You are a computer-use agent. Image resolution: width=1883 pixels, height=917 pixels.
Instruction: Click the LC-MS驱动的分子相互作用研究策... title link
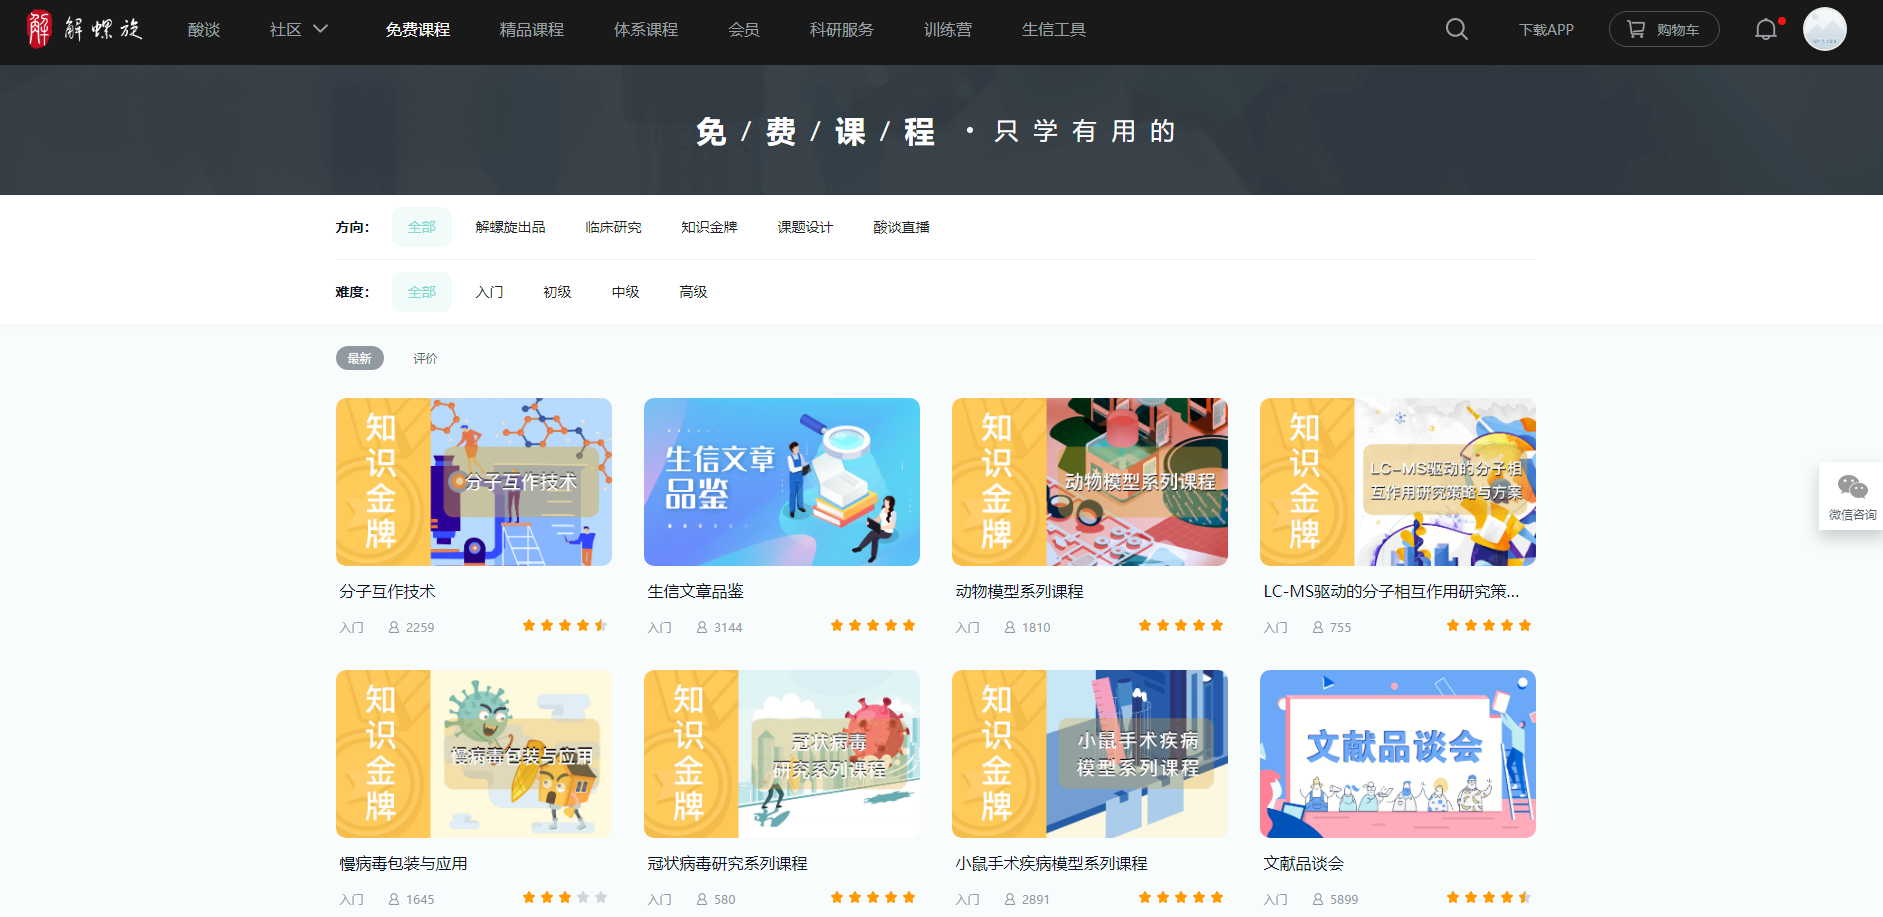tap(1392, 592)
